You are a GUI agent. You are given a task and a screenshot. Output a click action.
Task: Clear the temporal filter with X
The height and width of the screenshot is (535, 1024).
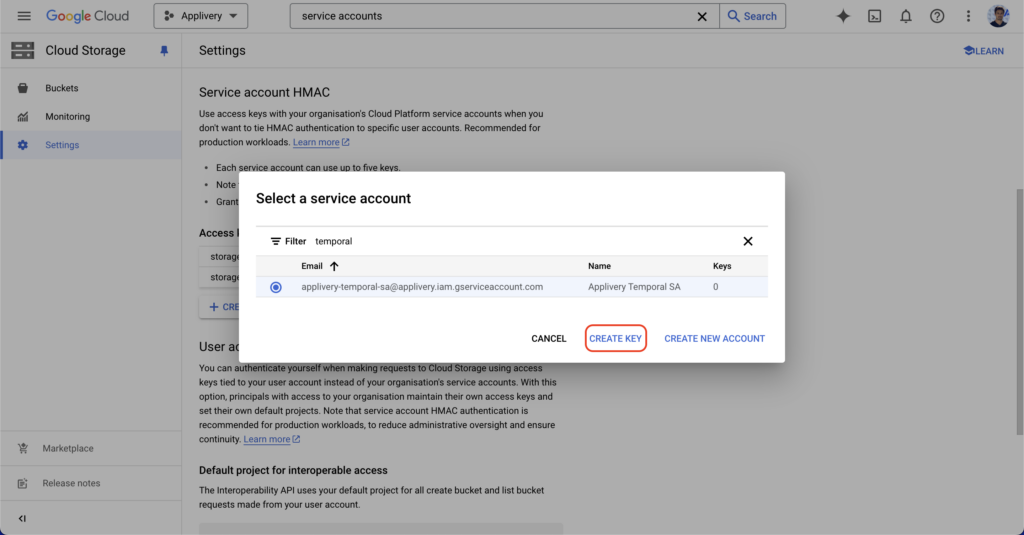[x=748, y=242]
